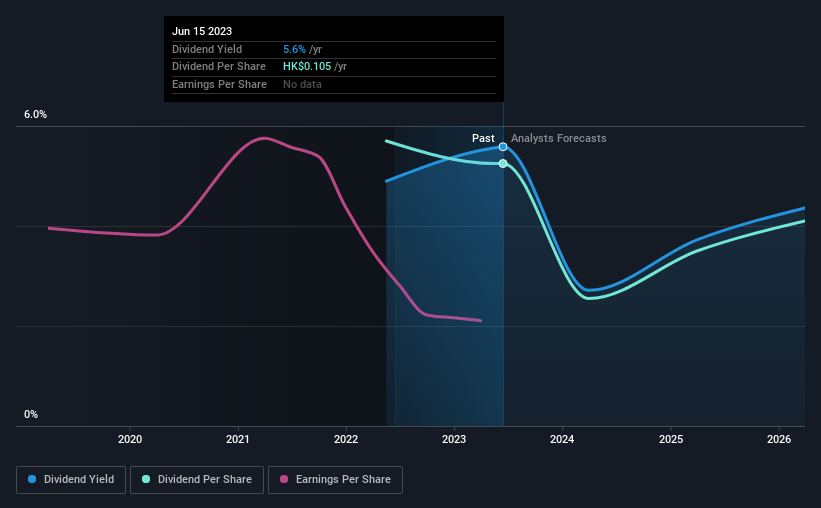Click the blue Dividend Yield data point marker

click(x=503, y=147)
